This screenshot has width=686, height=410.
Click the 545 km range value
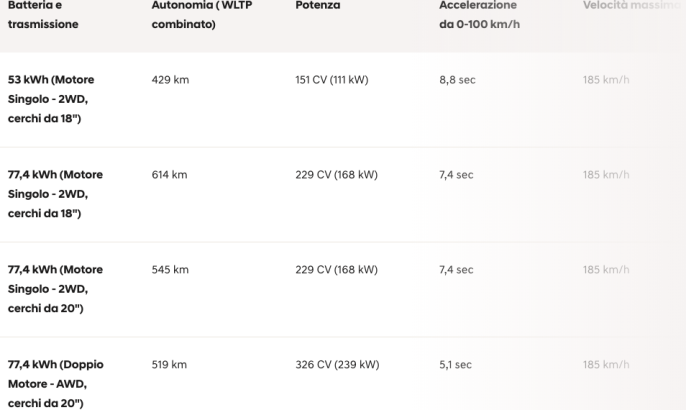[170, 270]
